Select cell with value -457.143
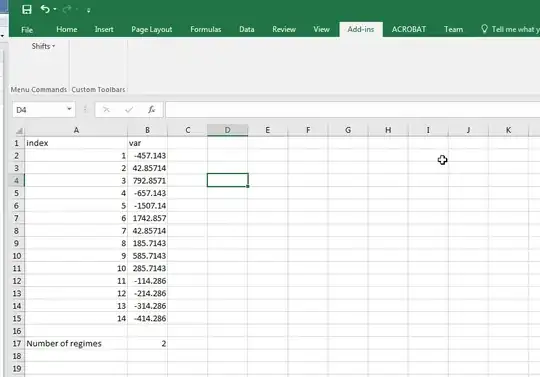Screen dimensions: 540x377 click(147, 156)
